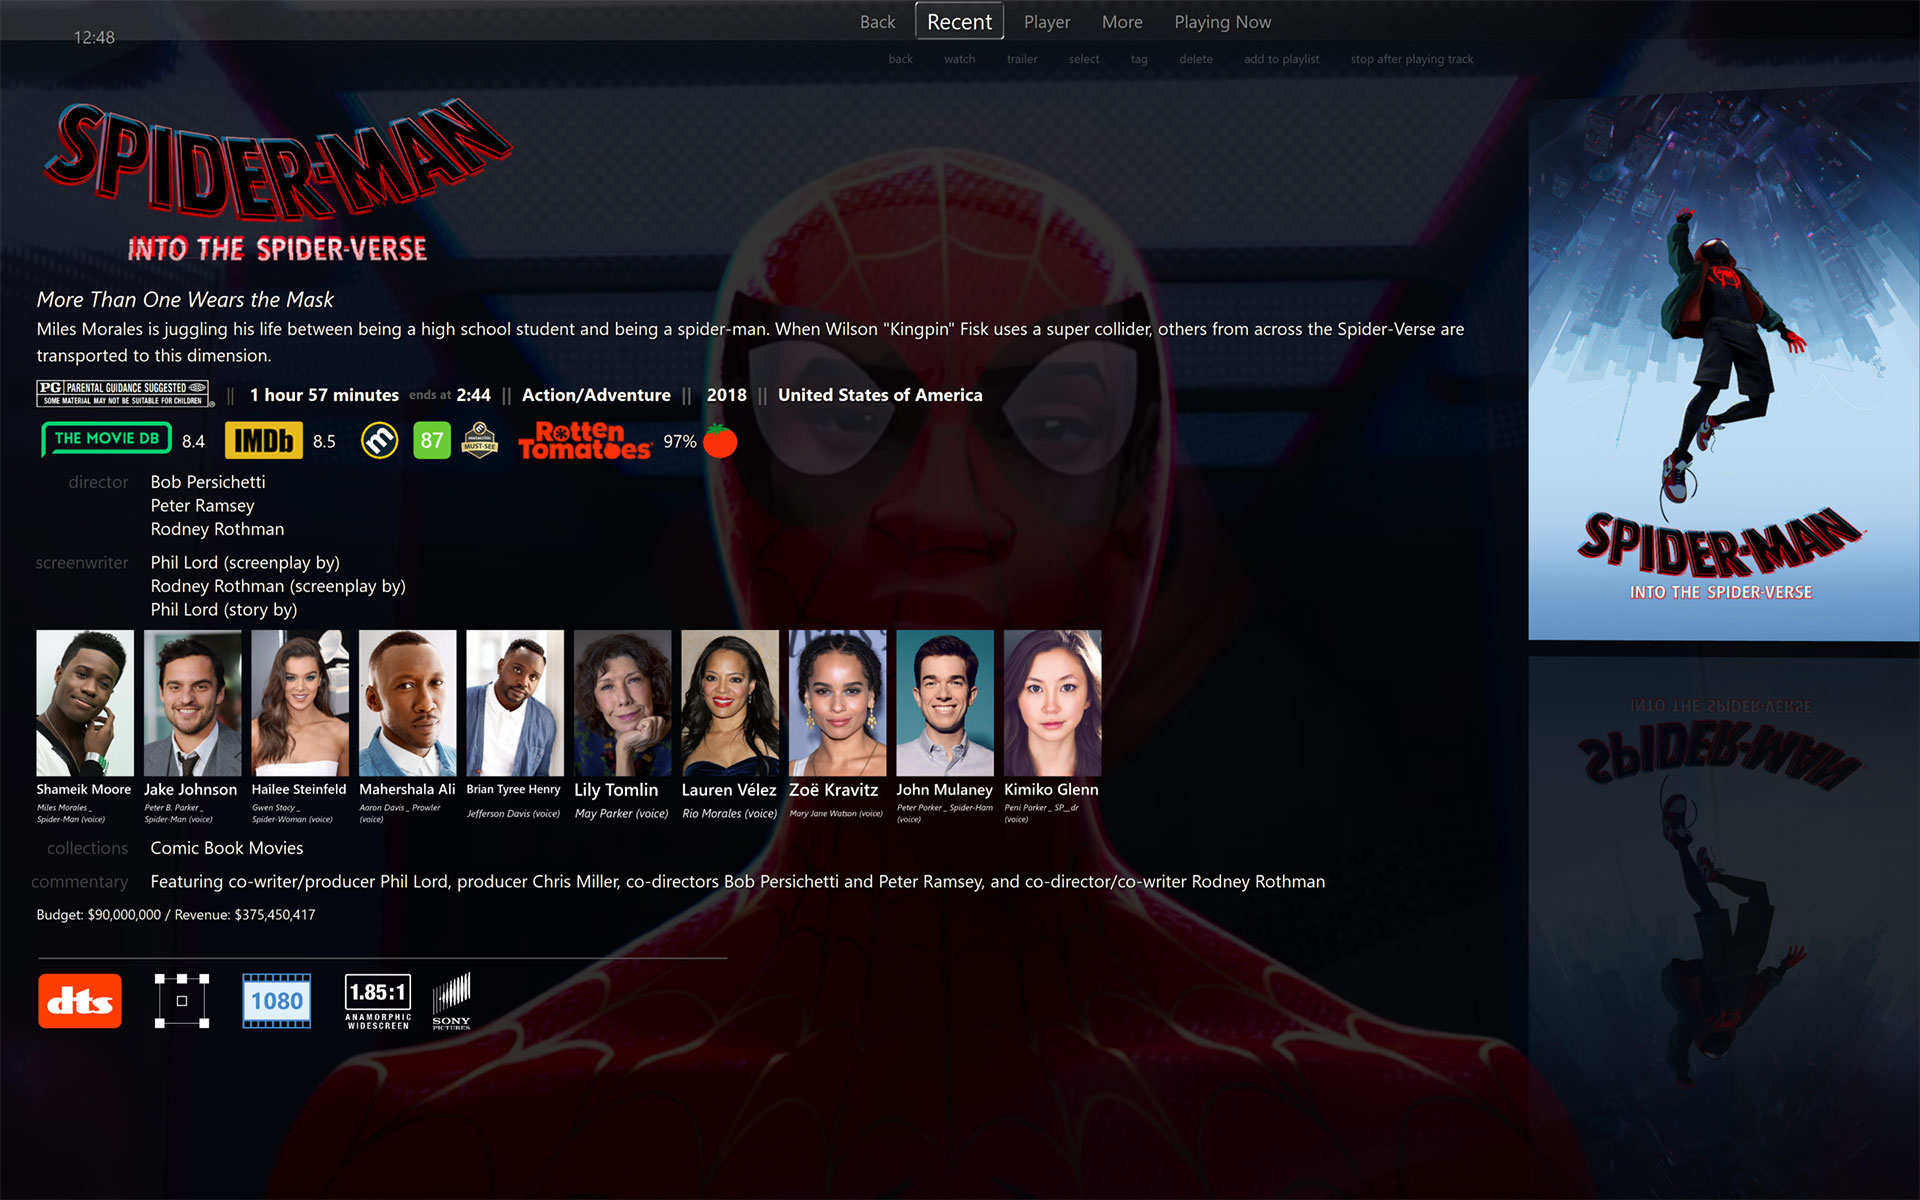Select director Peter Ramsey
Screen dimensions: 1920x1200
tap(202, 506)
